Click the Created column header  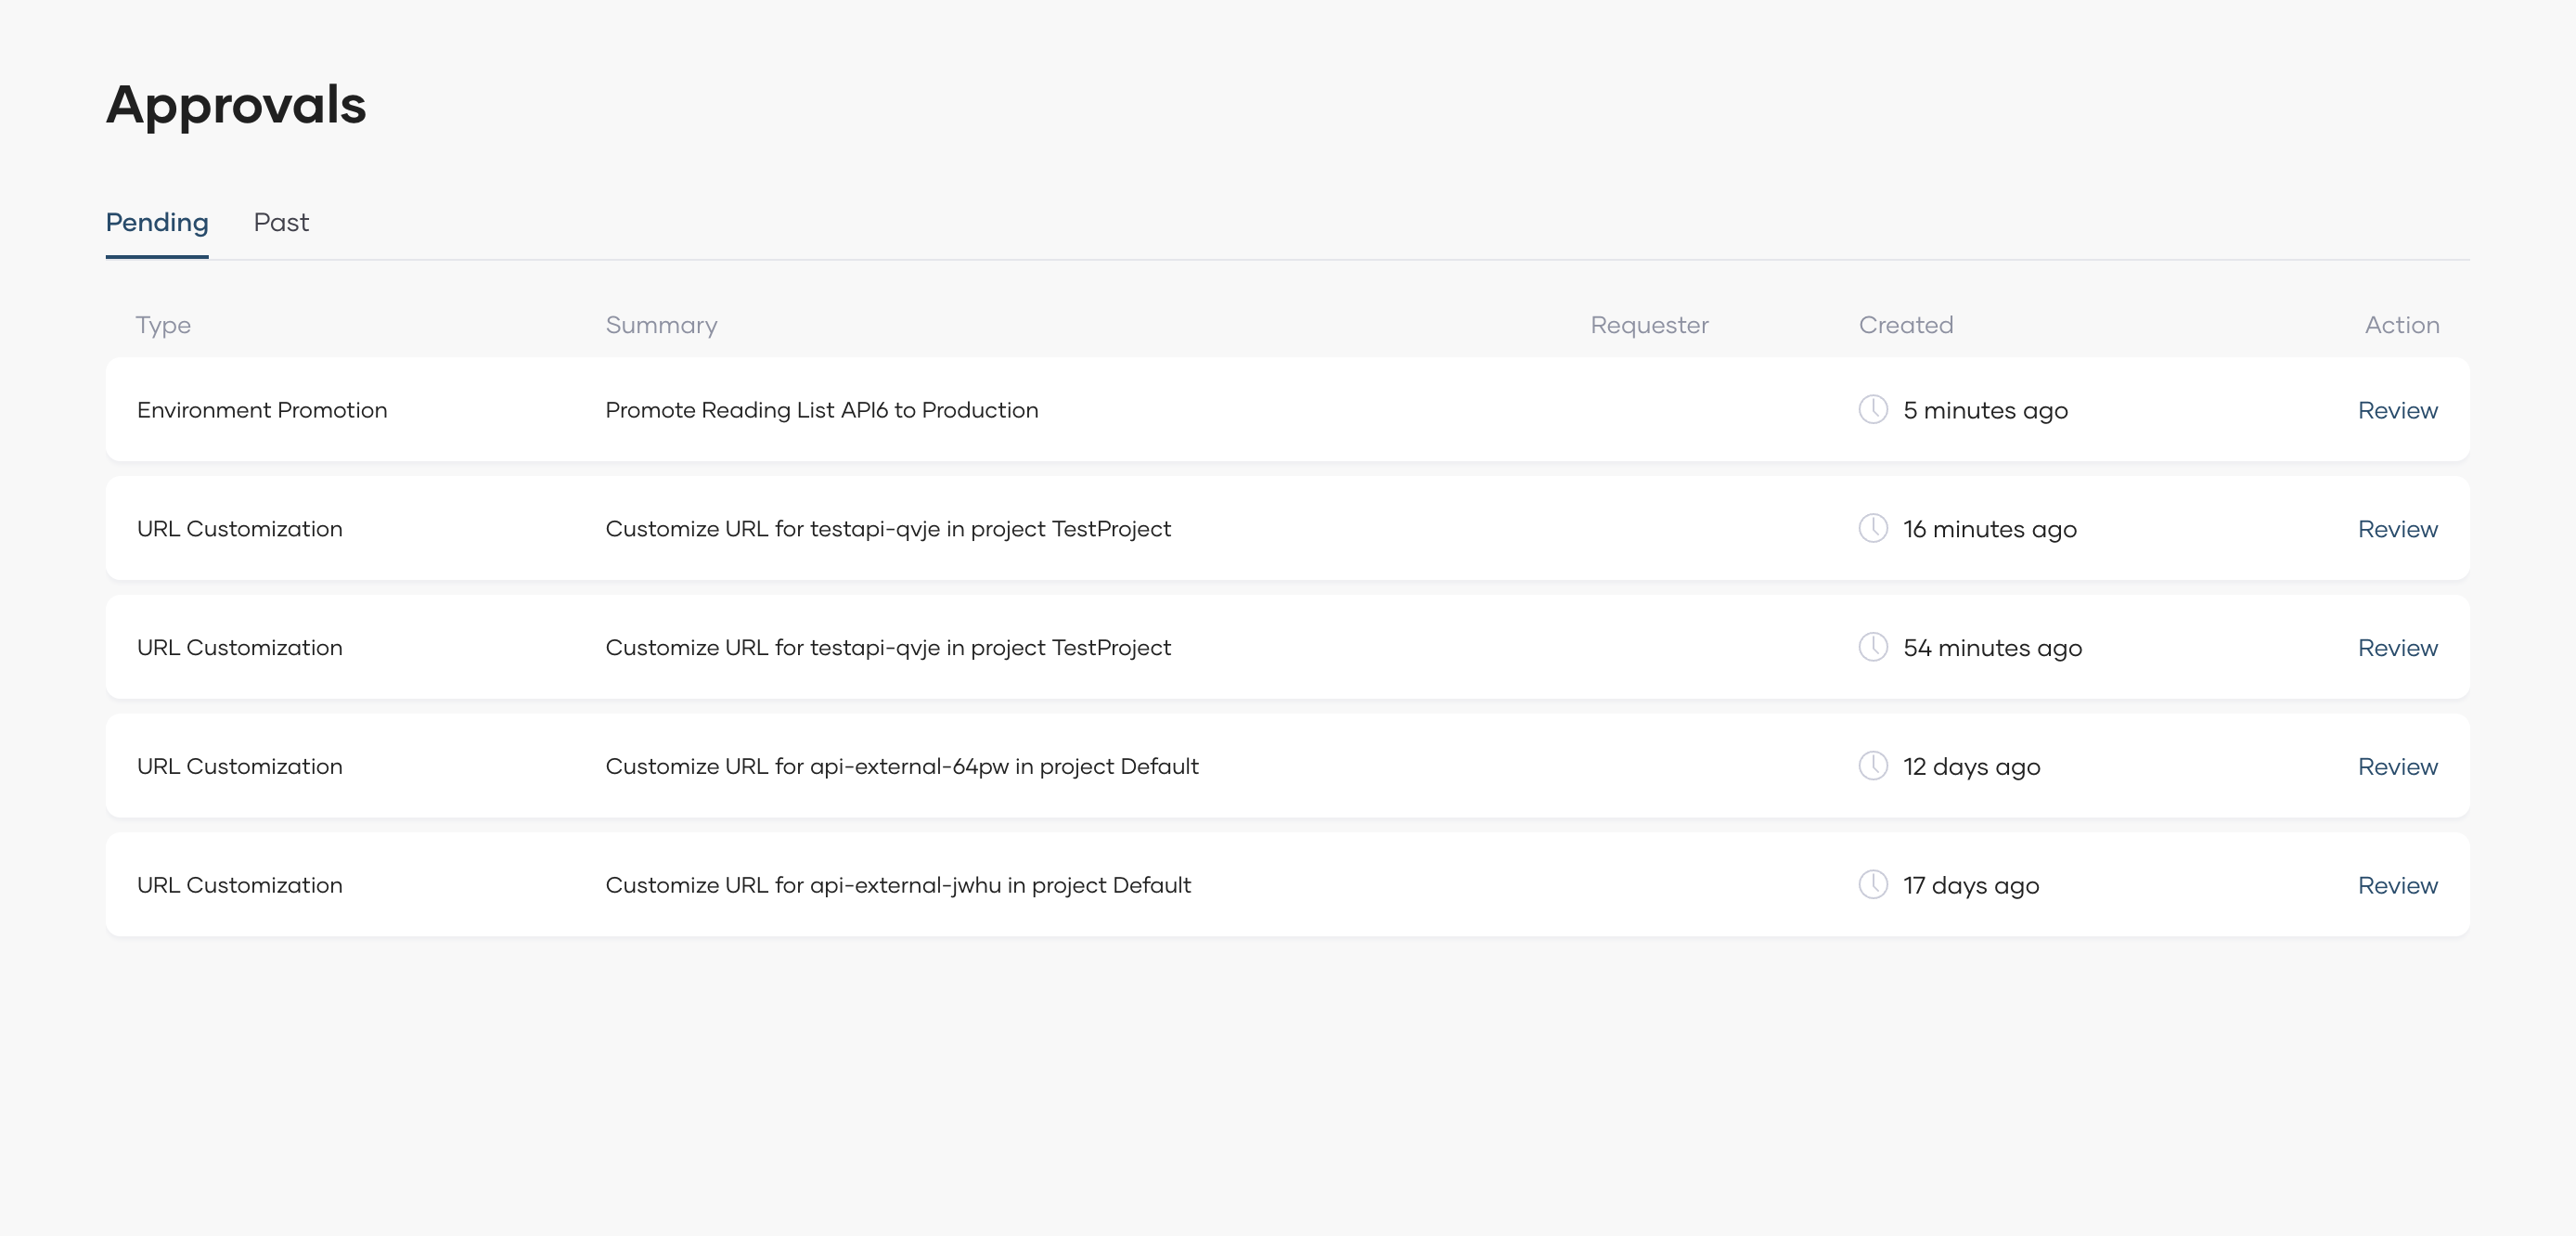[x=1905, y=325]
